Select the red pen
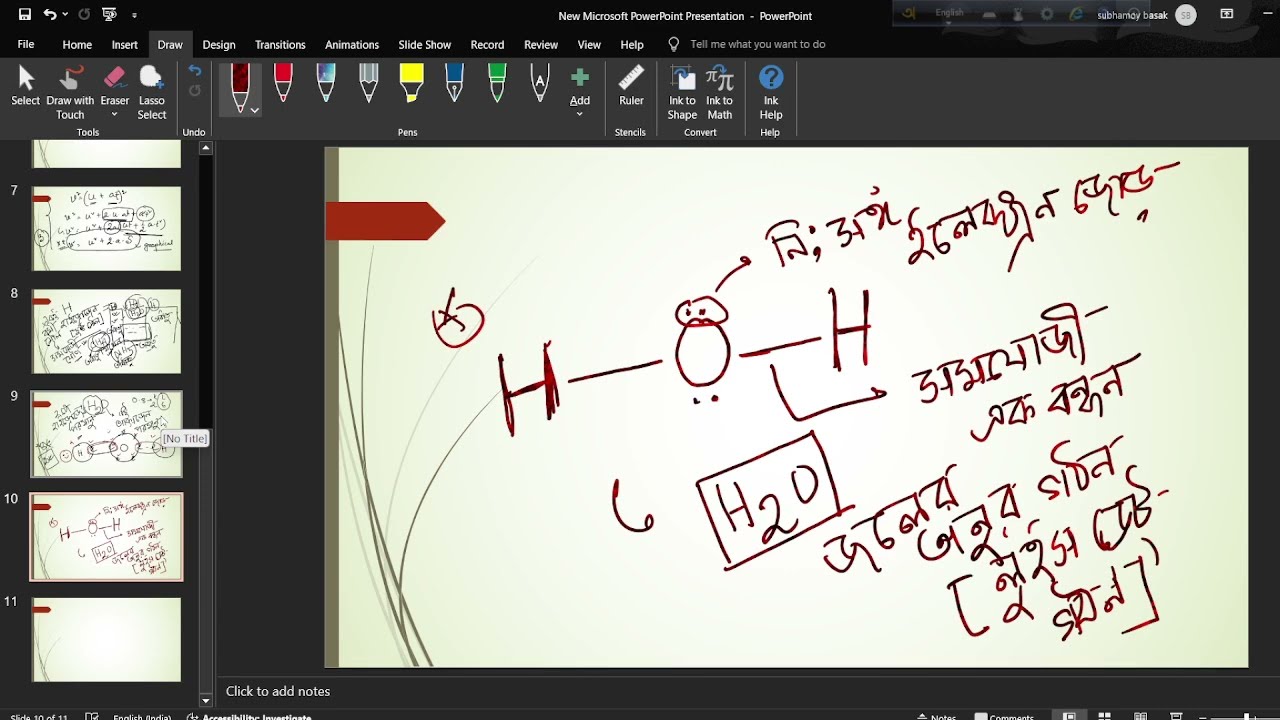1280x720 pixels. pyautogui.click(x=283, y=84)
